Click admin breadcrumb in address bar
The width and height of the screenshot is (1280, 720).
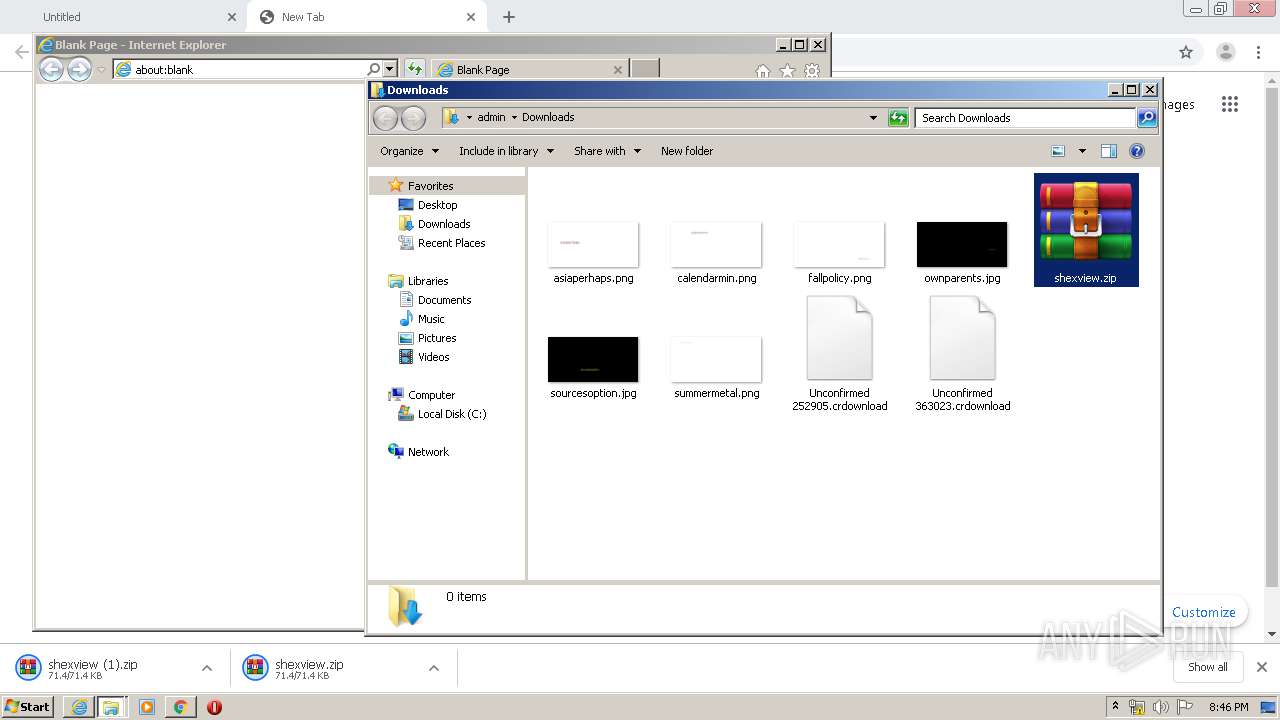[491, 117]
